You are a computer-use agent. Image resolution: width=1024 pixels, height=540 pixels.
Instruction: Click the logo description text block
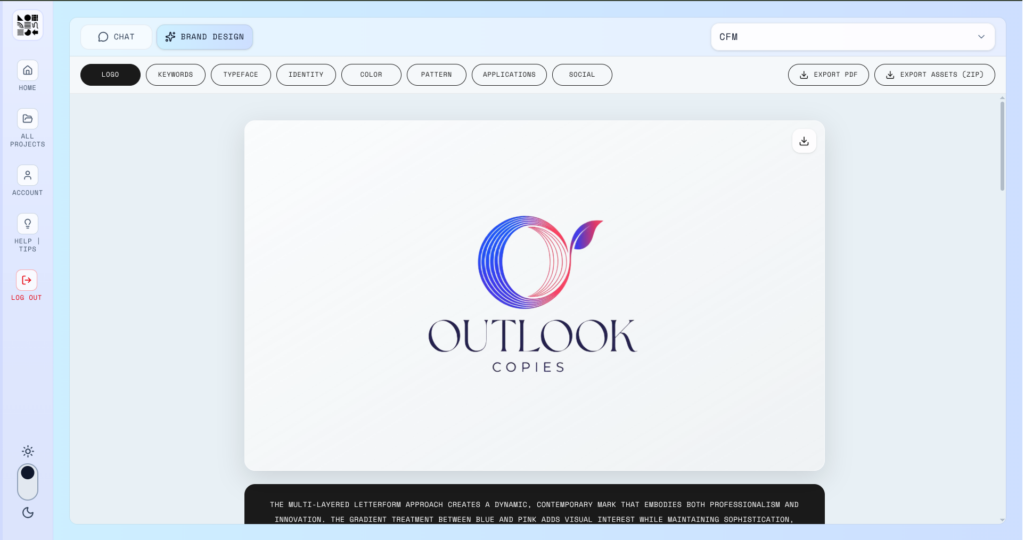(534, 505)
